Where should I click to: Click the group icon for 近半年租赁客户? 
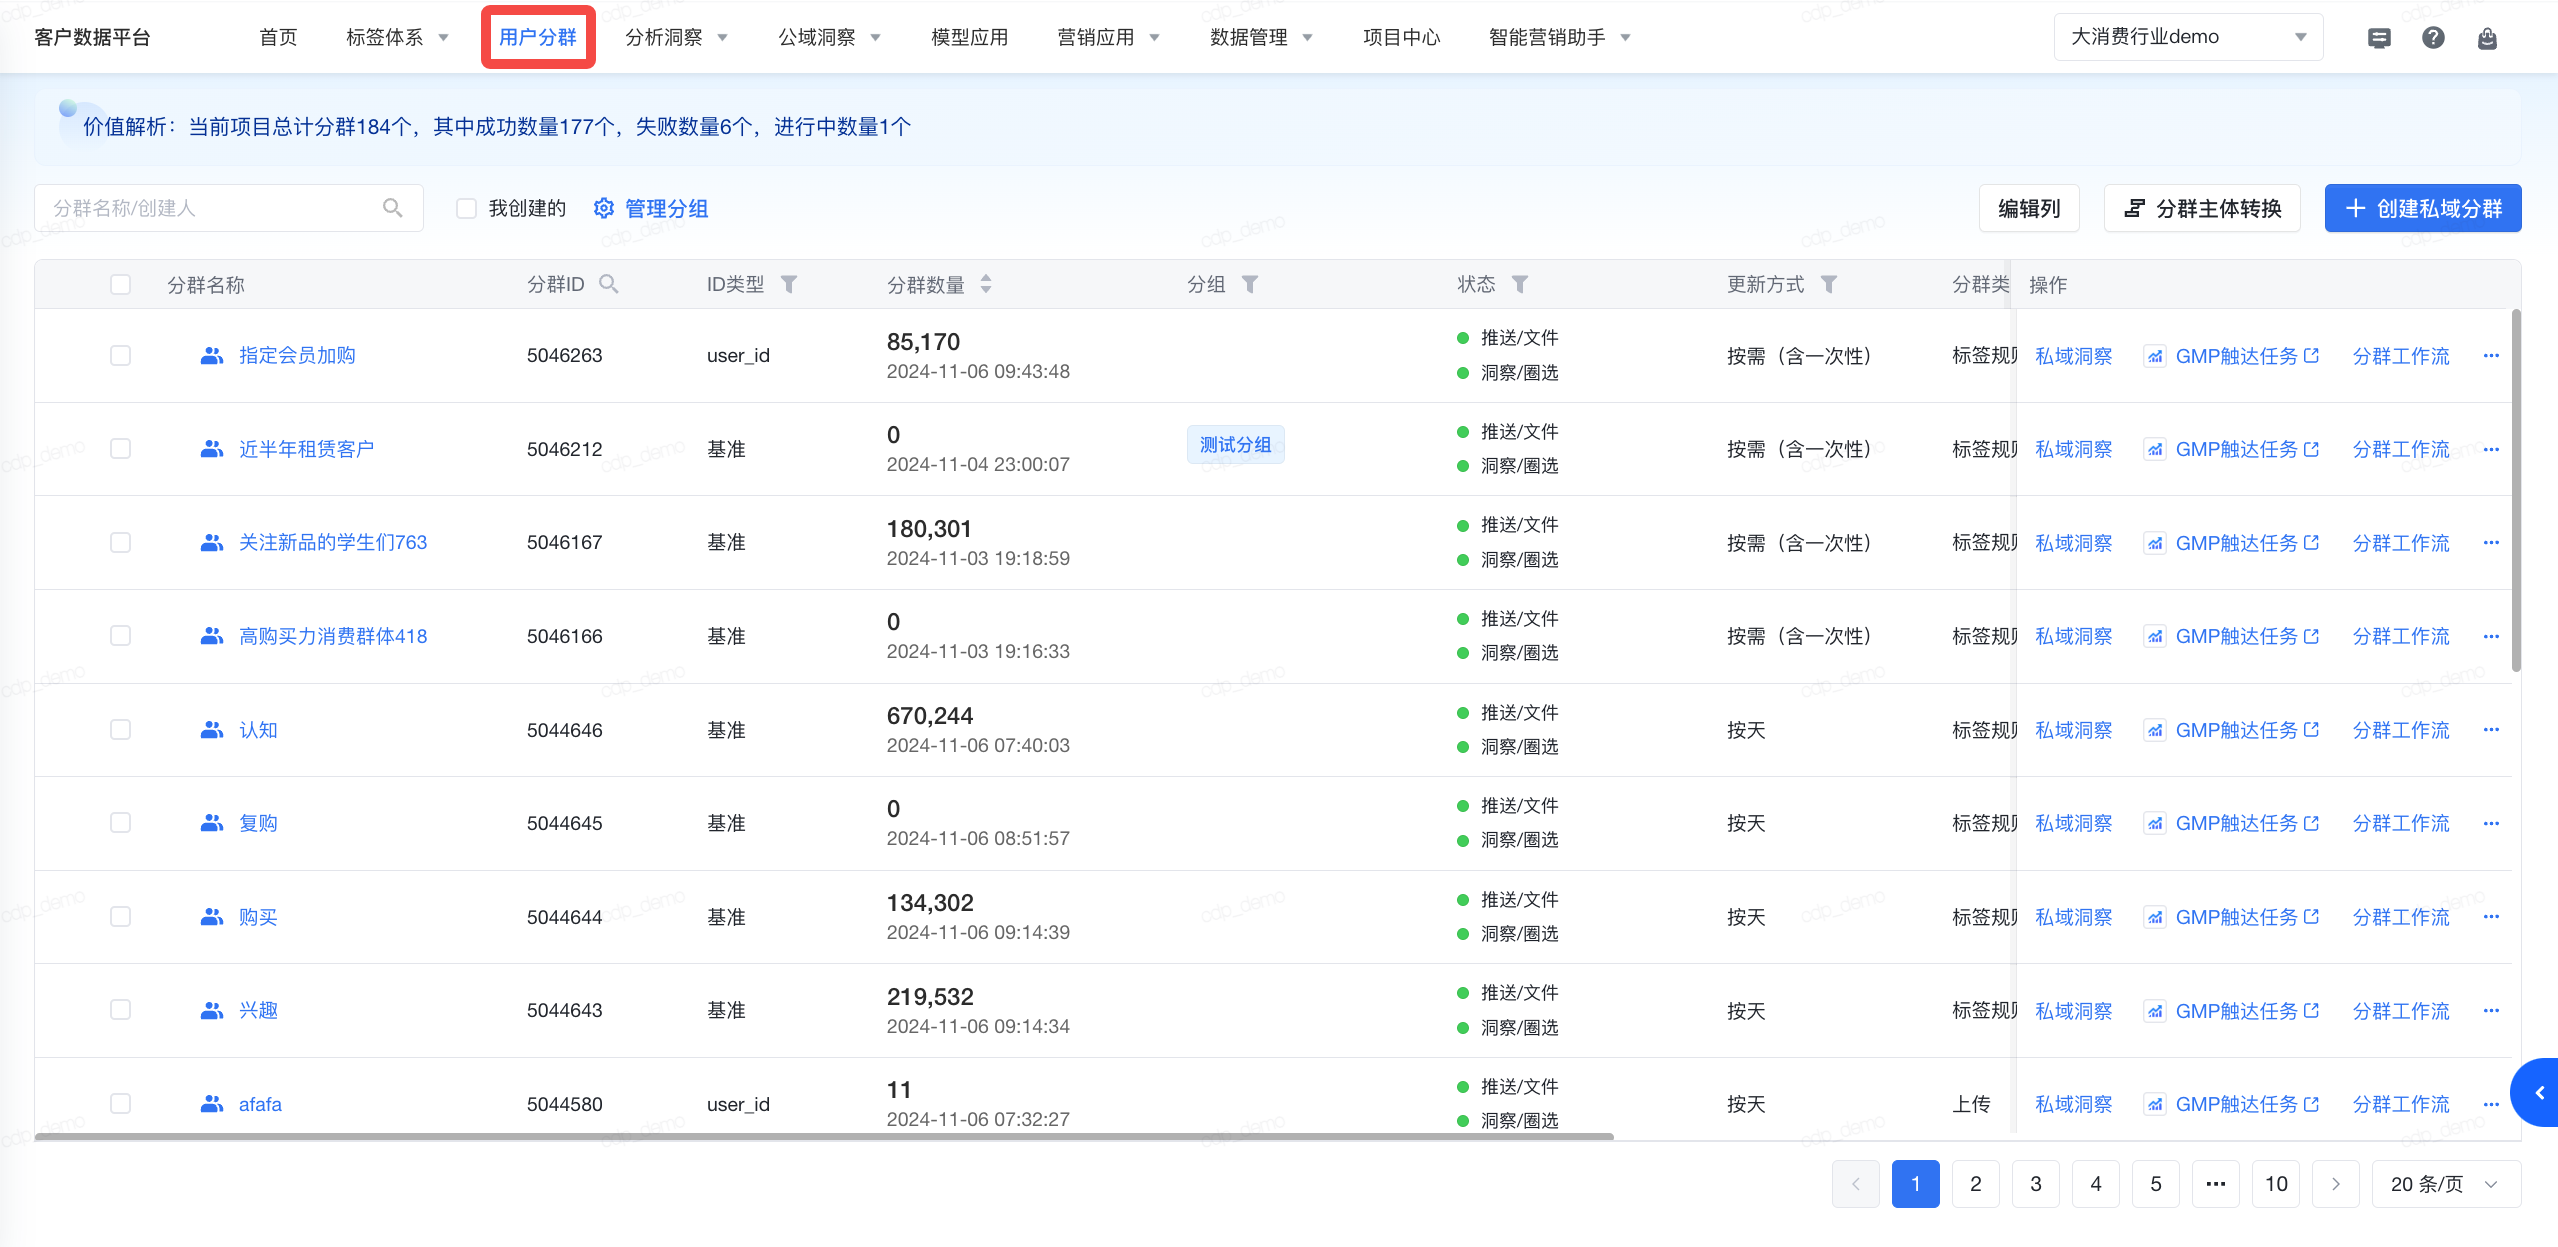(212, 449)
